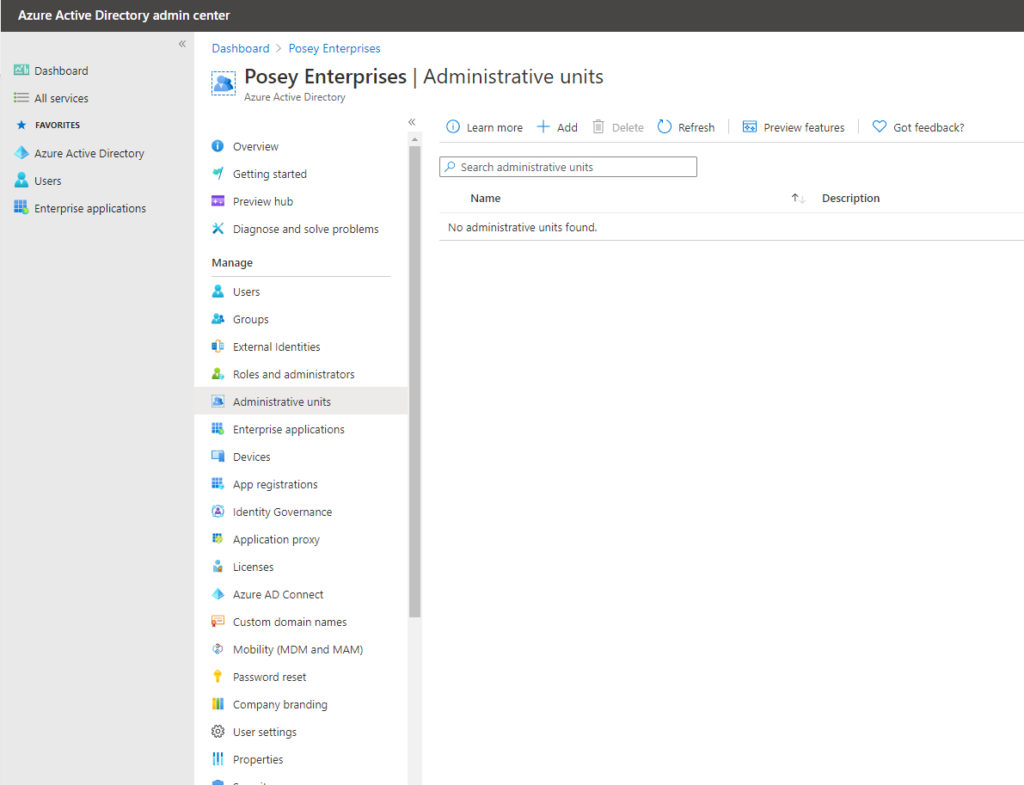
Task: Click the Users person icon in favorites
Action: pyautogui.click(x=21, y=180)
